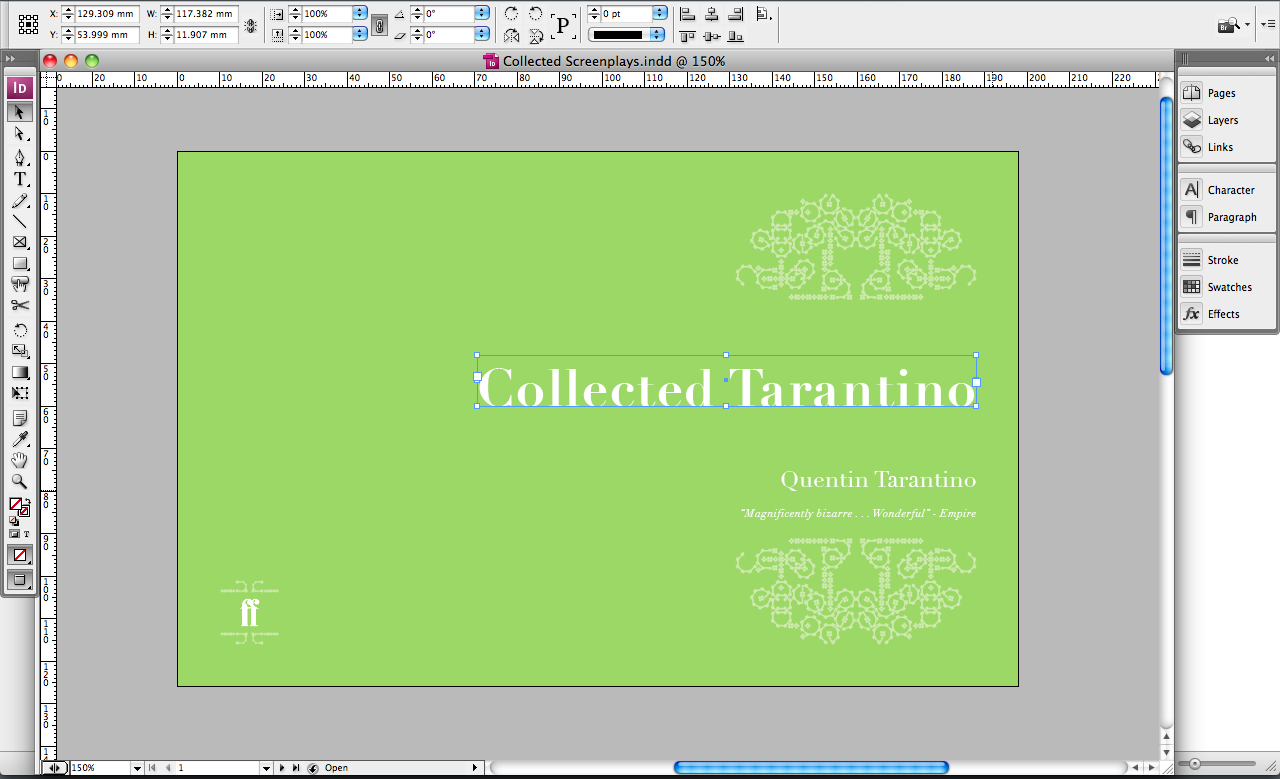Image resolution: width=1280 pixels, height=779 pixels.
Task: Open the preflight Open status menu arrow
Action: pyautogui.click(x=475, y=768)
